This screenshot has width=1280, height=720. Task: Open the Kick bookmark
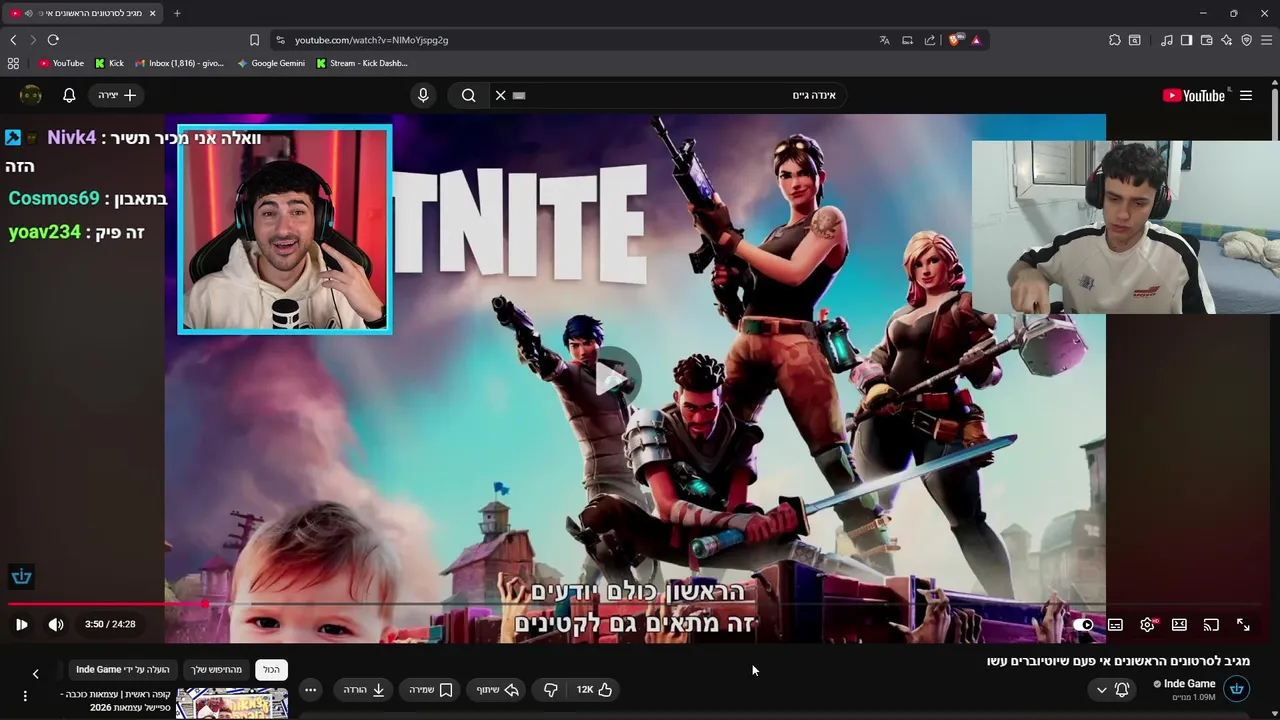(x=110, y=63)
